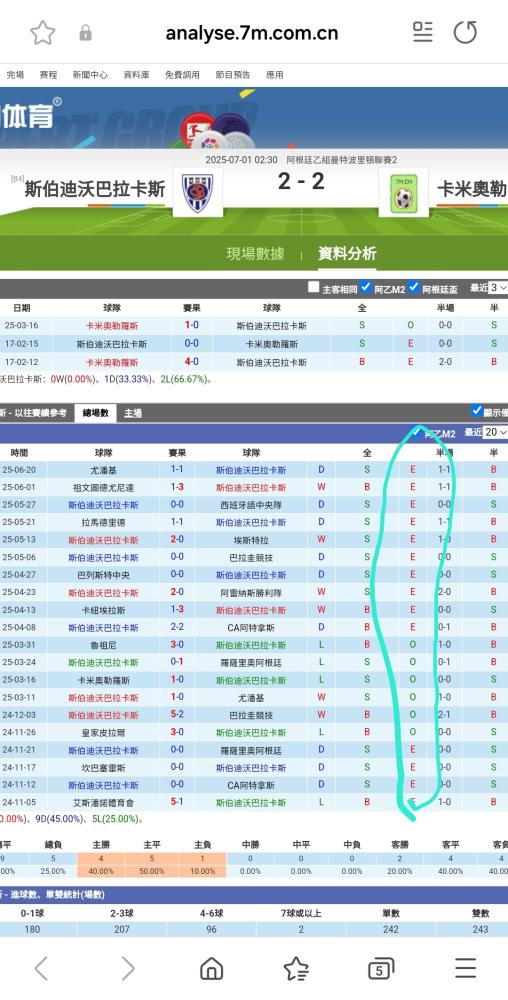Click the analyse.7m.com.cn address field

[x=252, y=33]
